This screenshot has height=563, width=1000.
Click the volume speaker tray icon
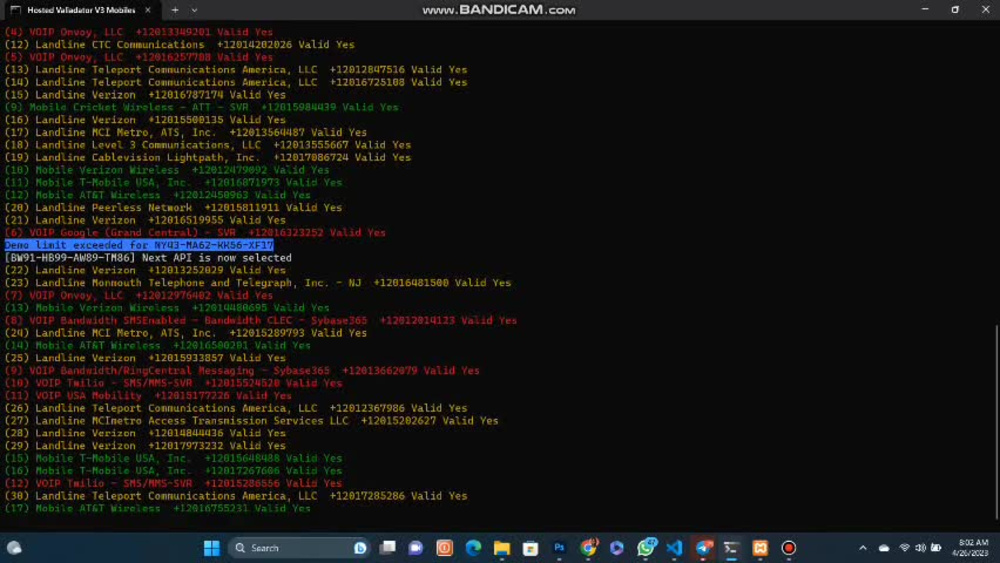pos(920,548)
